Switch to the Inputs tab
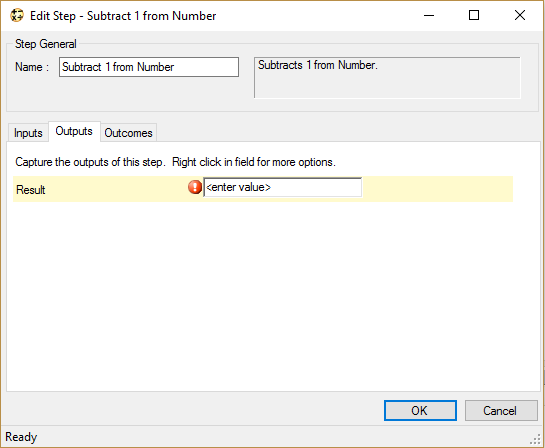Image resolution: width=545 pixels, height=448 pixels. (28, 133)
